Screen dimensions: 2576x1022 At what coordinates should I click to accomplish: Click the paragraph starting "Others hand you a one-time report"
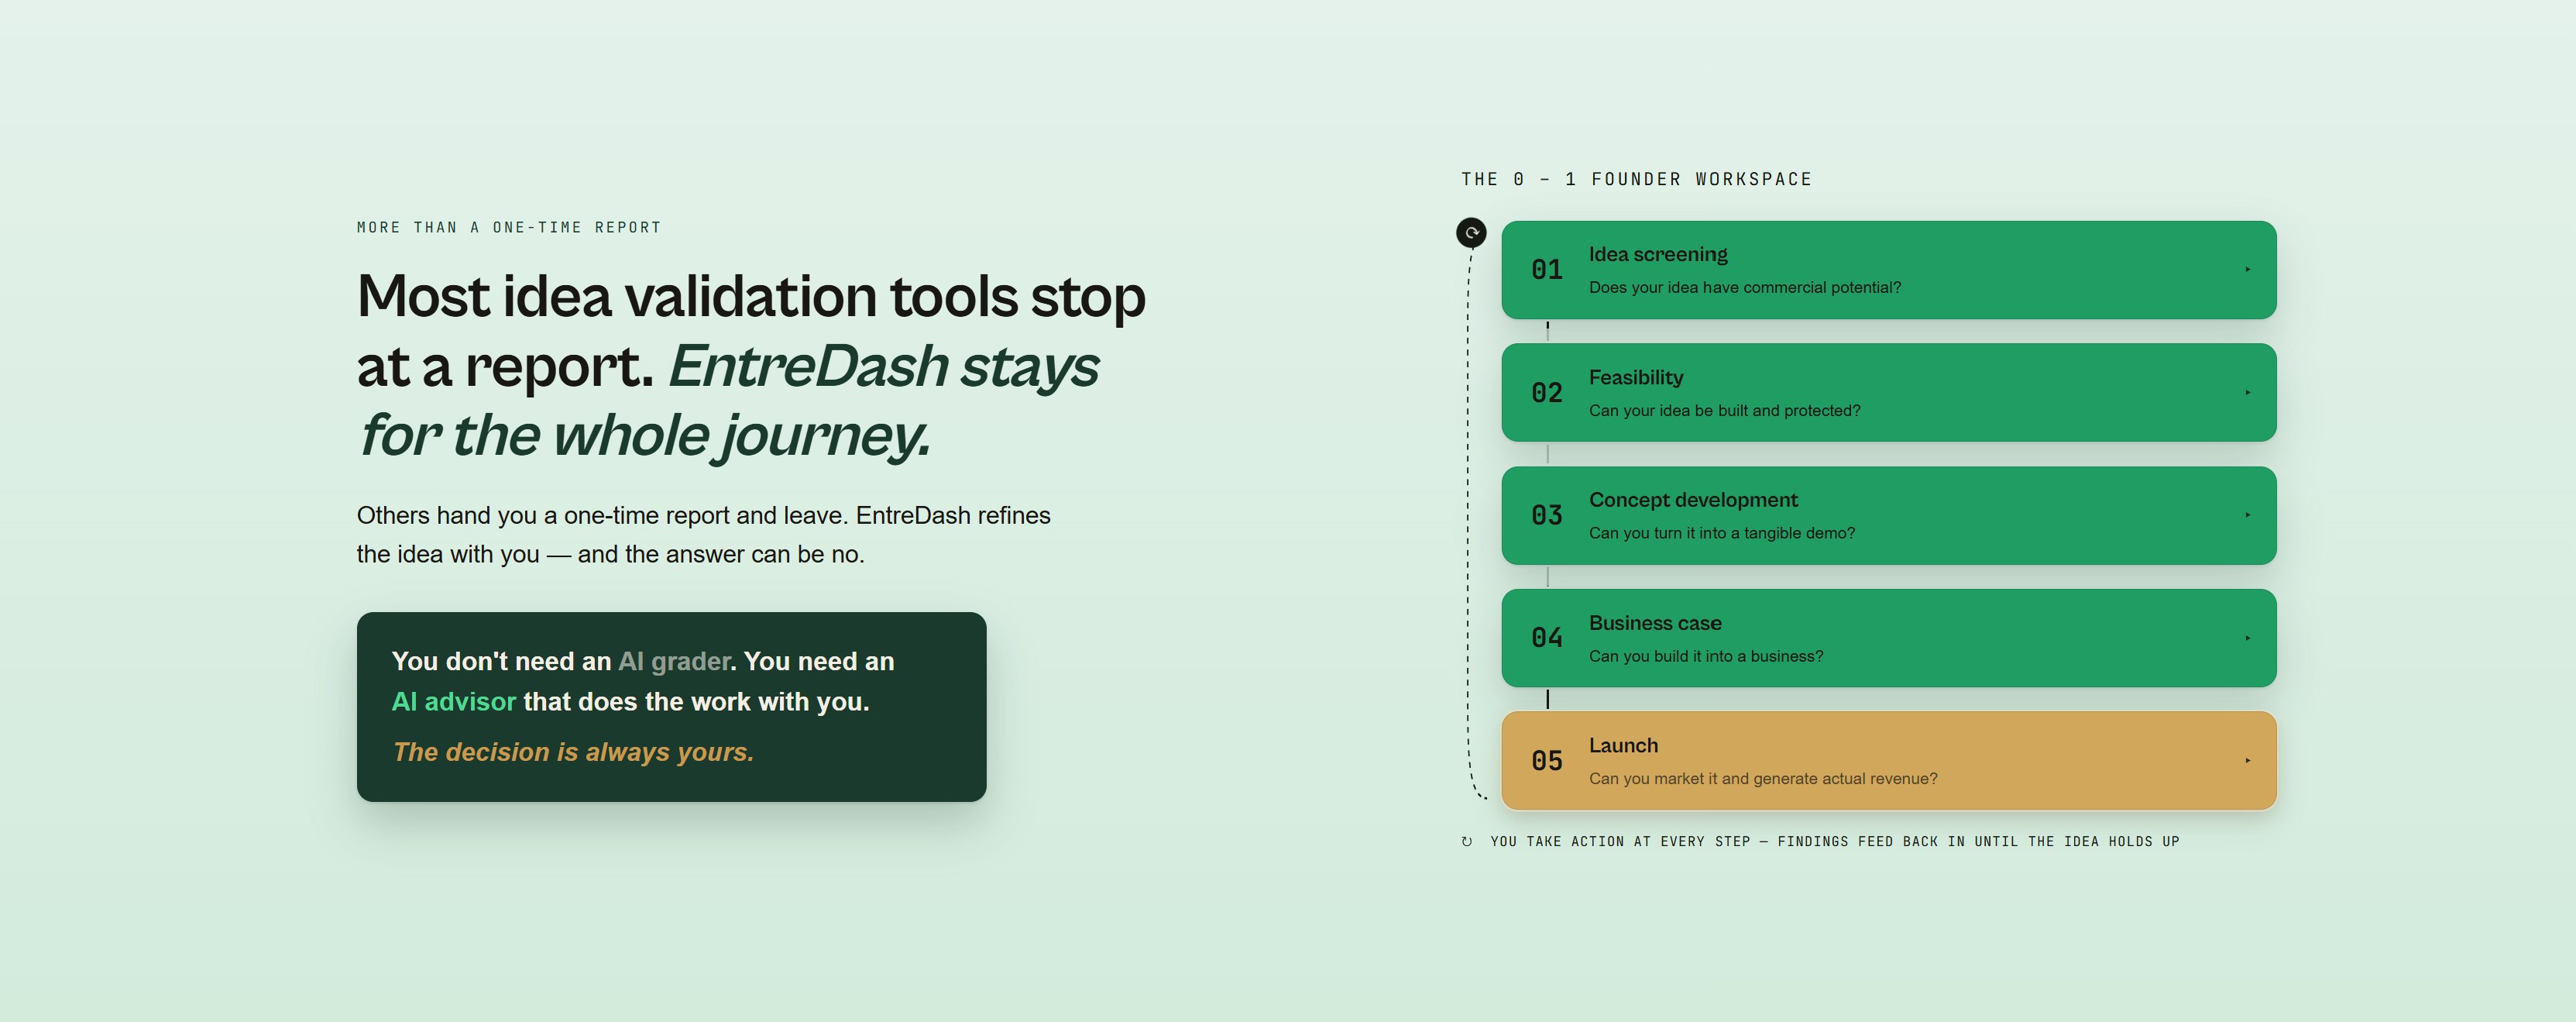pos(704,535)
